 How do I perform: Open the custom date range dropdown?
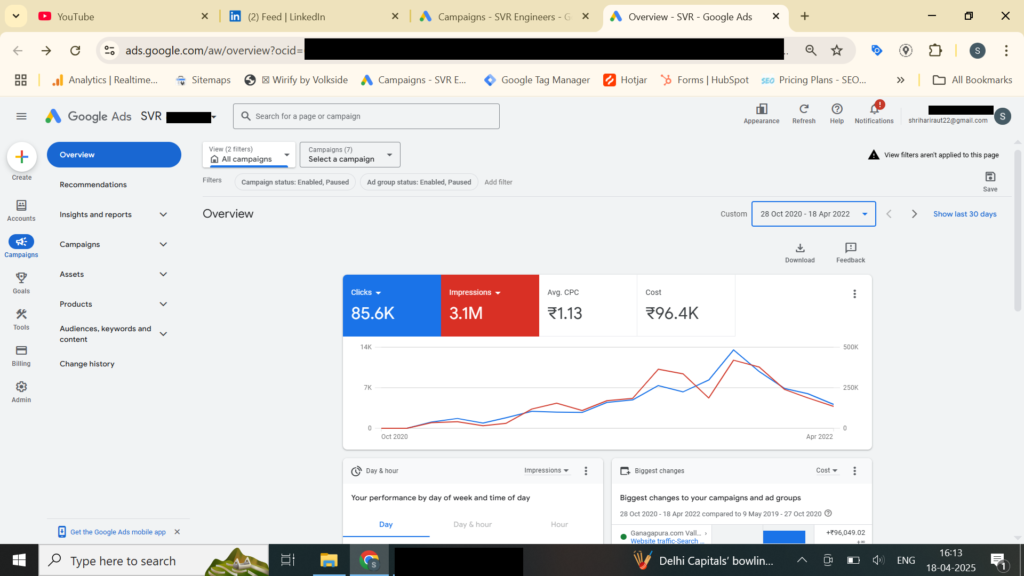click(813, 214)
